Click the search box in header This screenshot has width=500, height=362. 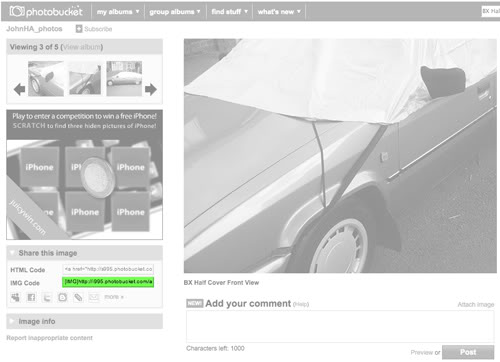coord(491,11)
